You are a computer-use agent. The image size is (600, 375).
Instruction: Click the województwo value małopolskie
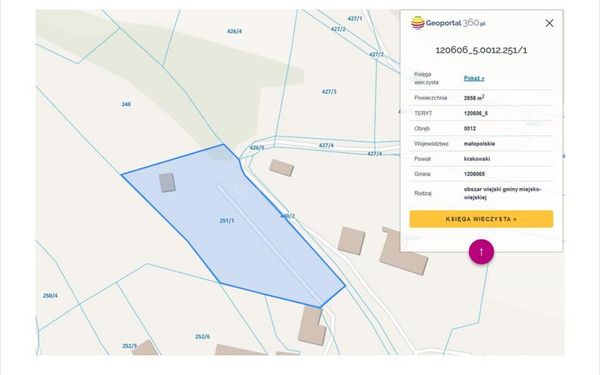coord(479,144)
